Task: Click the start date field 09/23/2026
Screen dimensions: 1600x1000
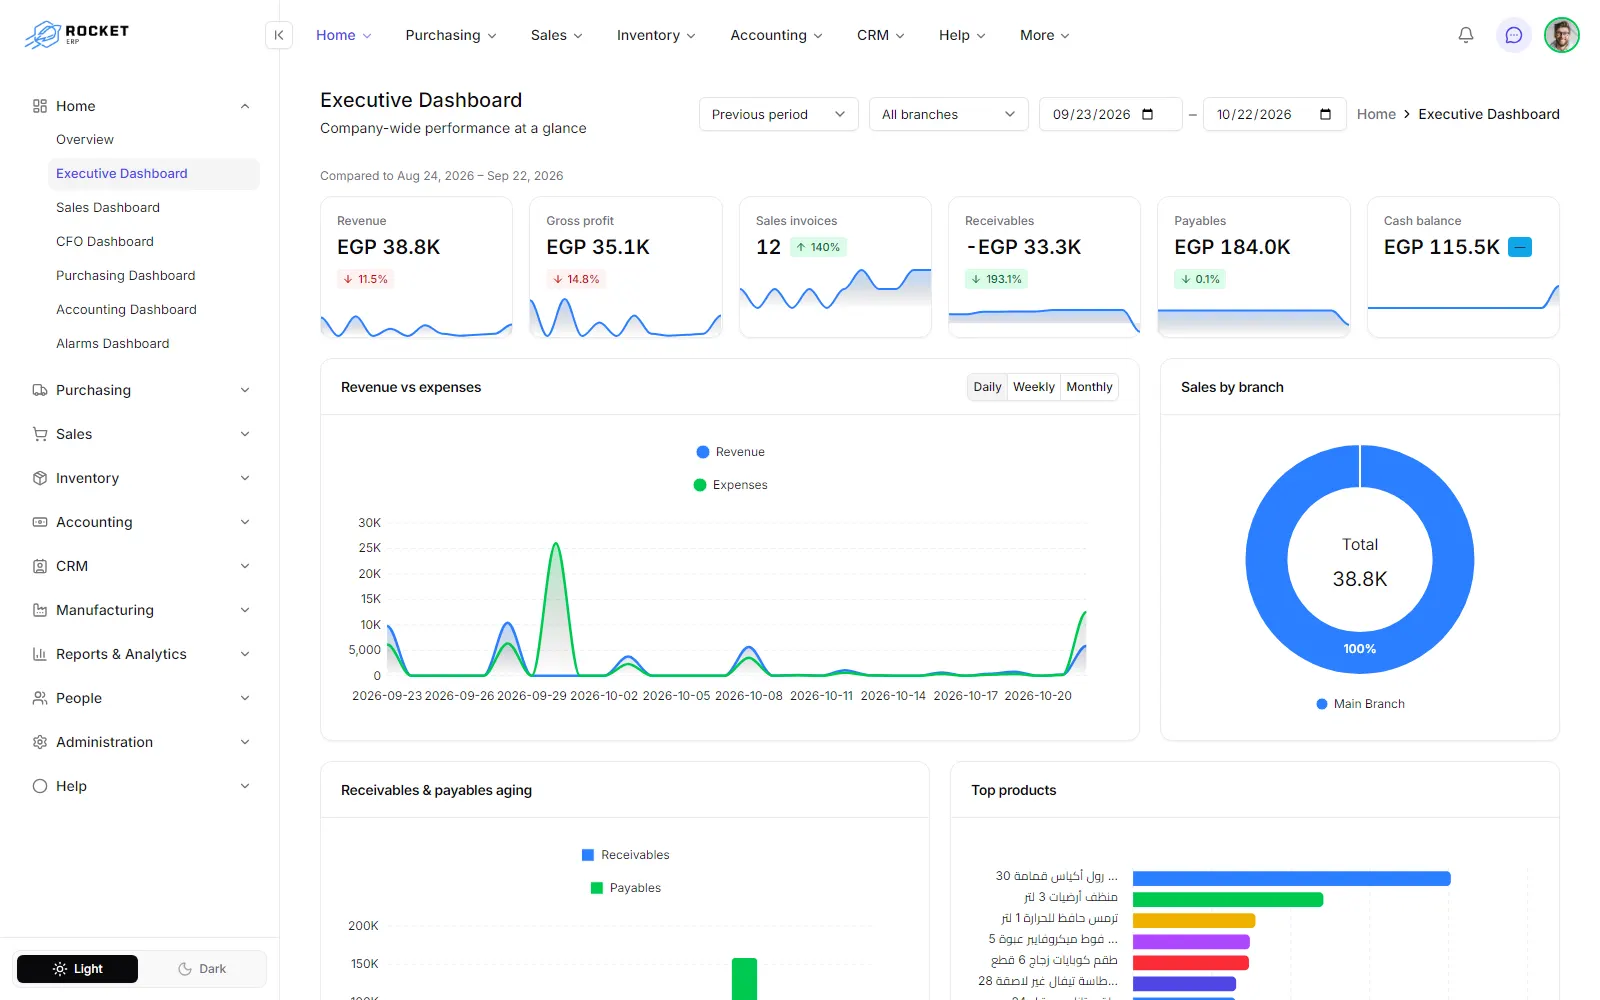Action: (1110, 114)
